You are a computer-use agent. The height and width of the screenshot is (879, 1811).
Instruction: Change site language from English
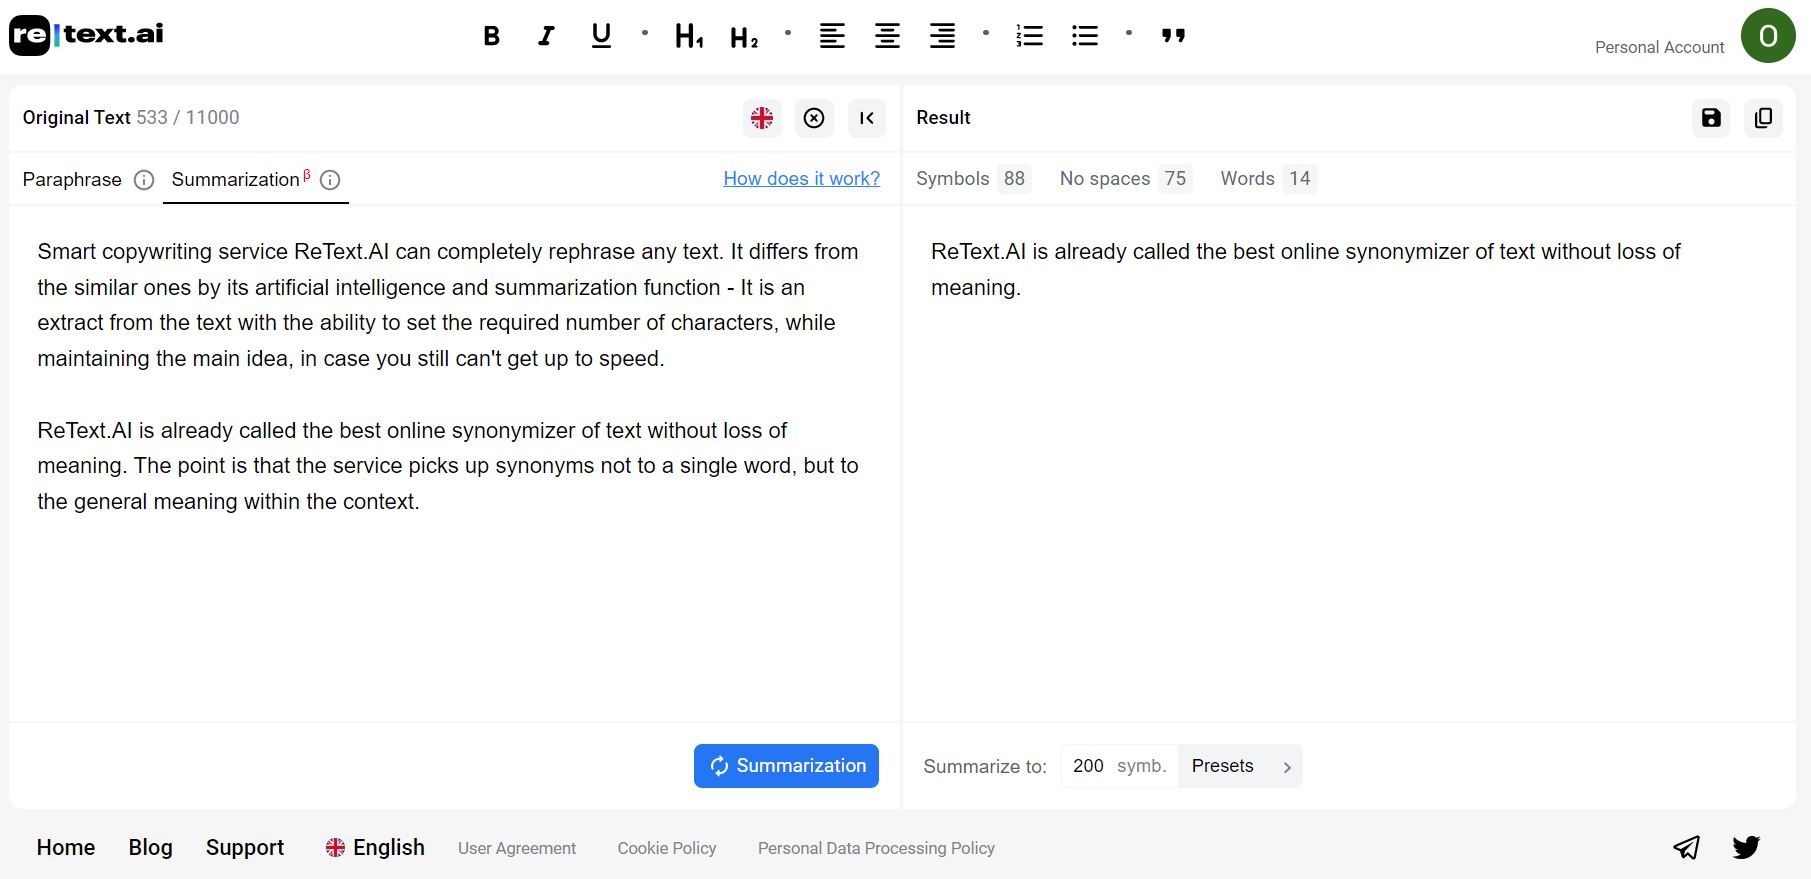[375, 848]
